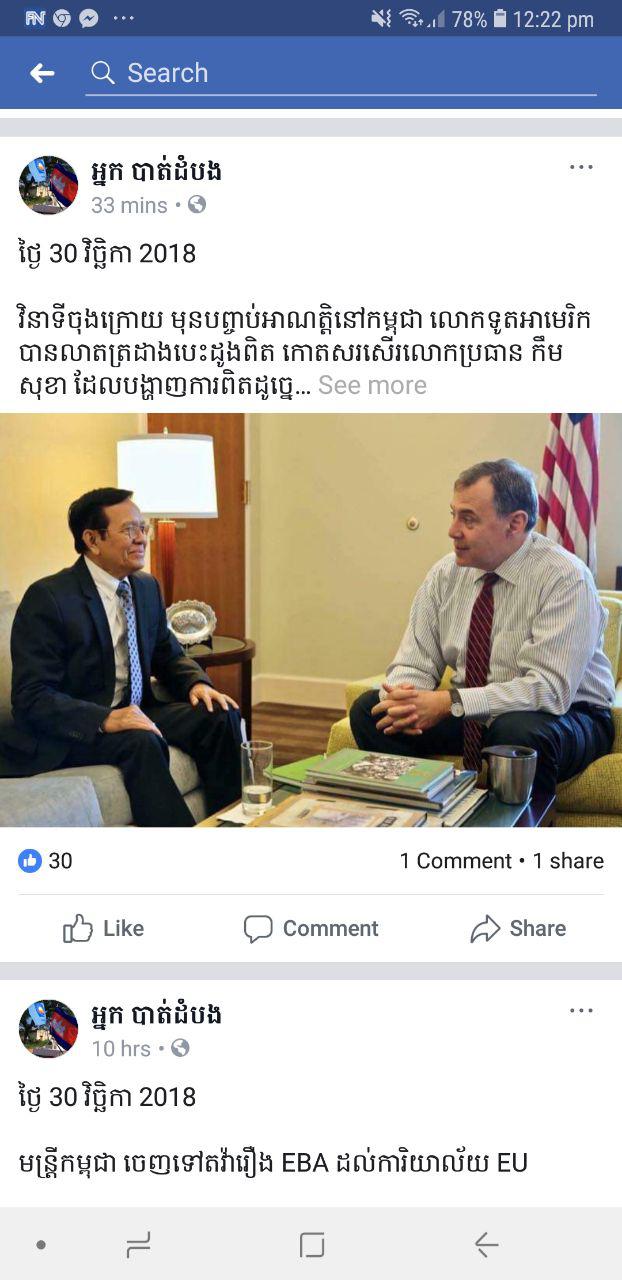Viewport: 622px width, 1280px height.
Task: Comment on the first post
Action: click(311, 929)
